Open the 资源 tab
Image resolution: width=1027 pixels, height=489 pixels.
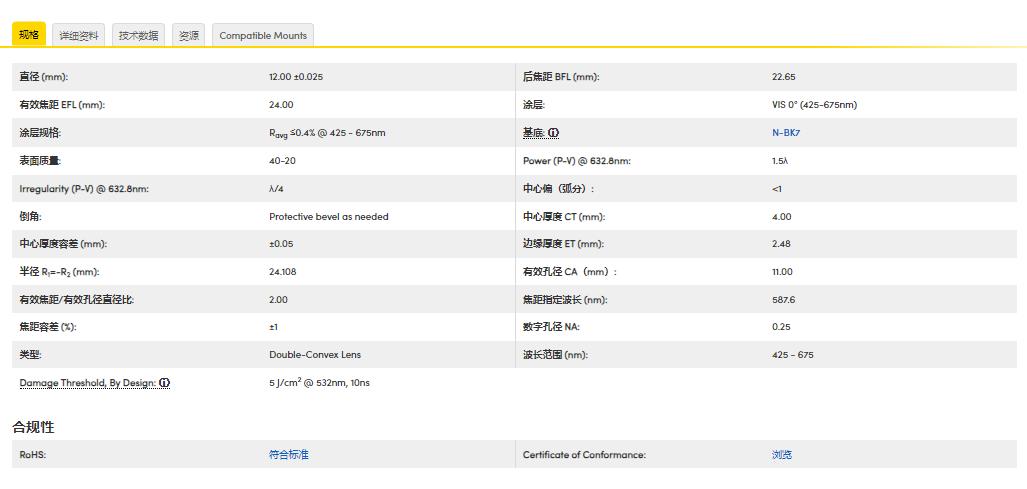coord(188,35)
